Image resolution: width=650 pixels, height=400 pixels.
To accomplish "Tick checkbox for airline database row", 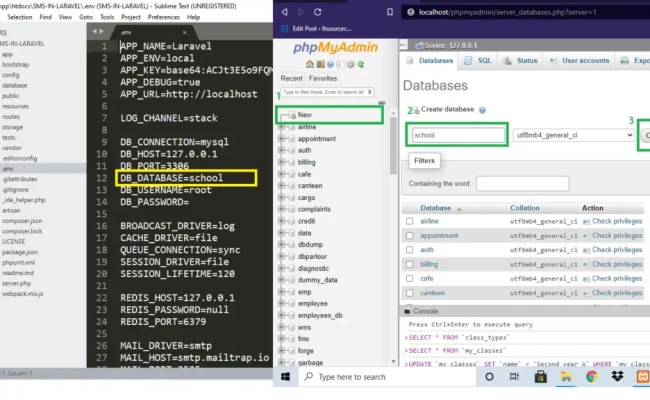I will [410, 221].
